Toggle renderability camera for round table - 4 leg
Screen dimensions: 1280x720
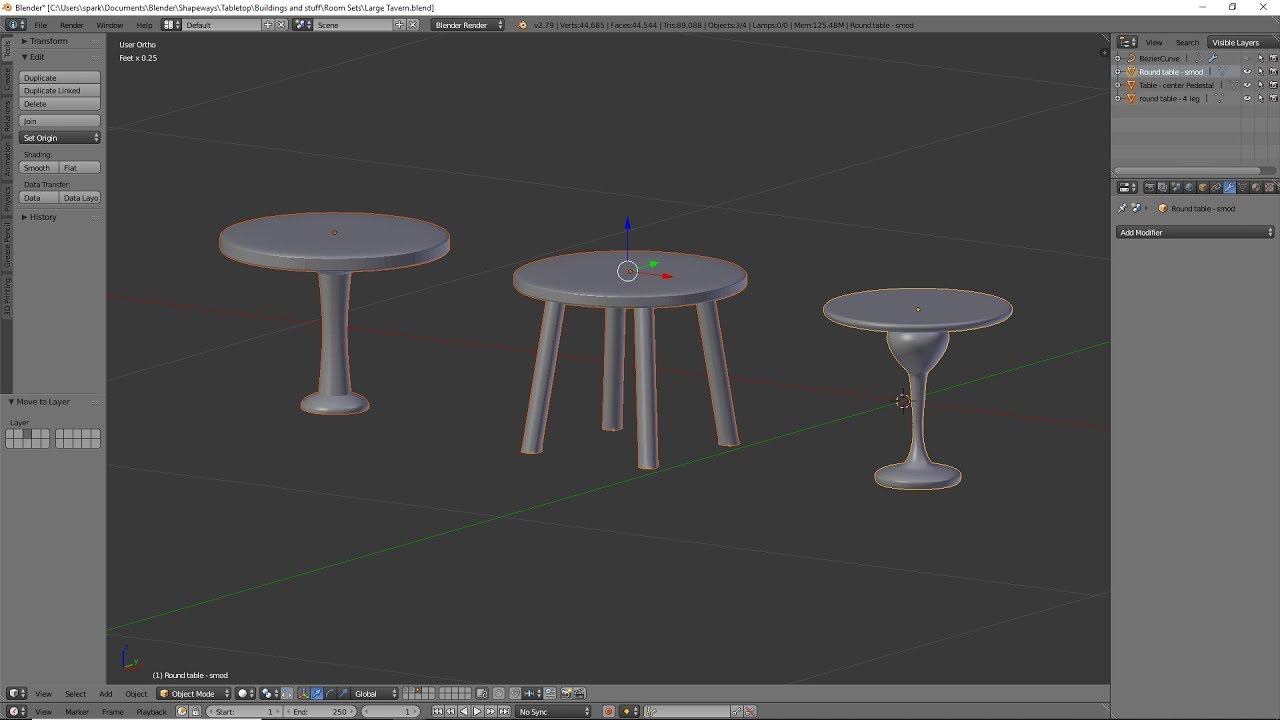tap(1273, 98)
